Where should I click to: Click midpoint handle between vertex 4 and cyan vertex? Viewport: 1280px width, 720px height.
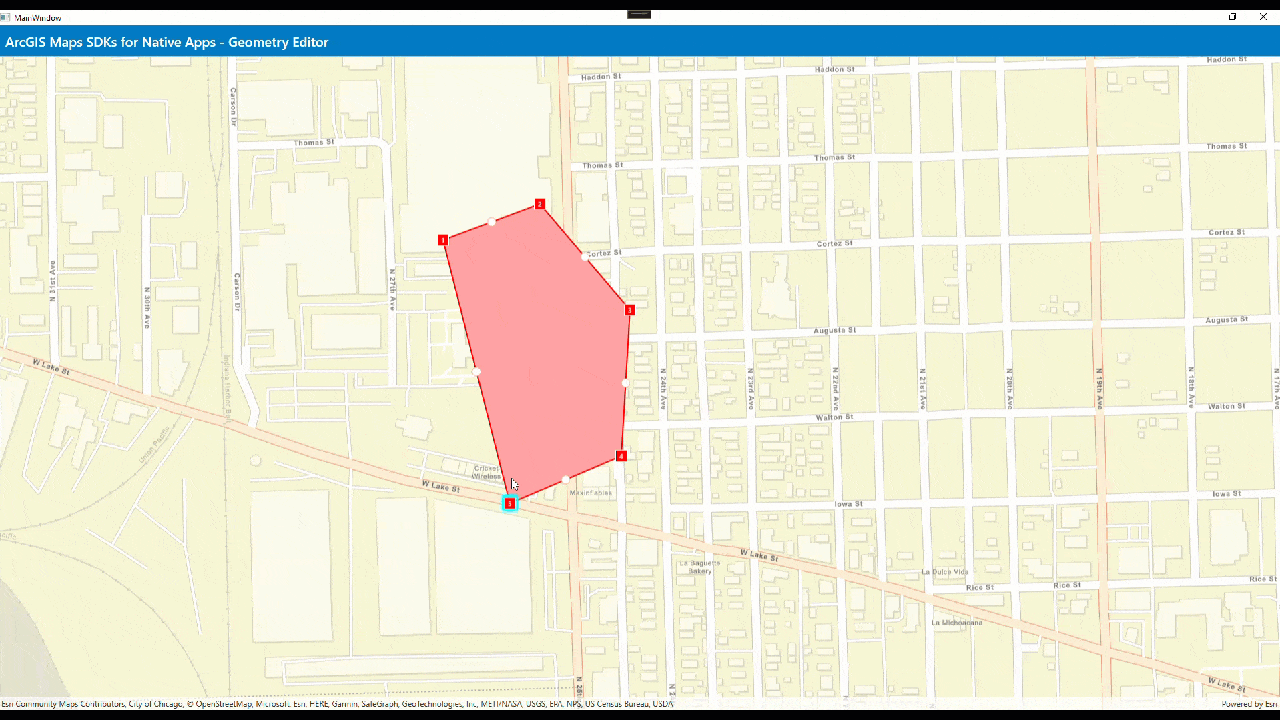566,480
